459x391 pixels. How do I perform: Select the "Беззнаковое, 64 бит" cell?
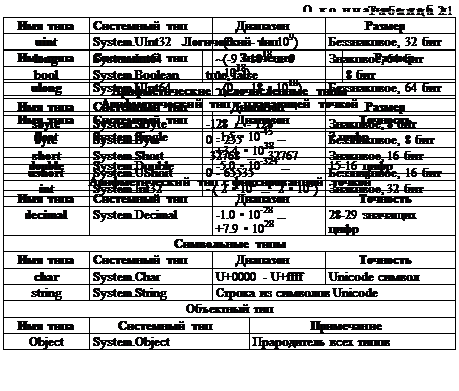[x=390, y=88]
